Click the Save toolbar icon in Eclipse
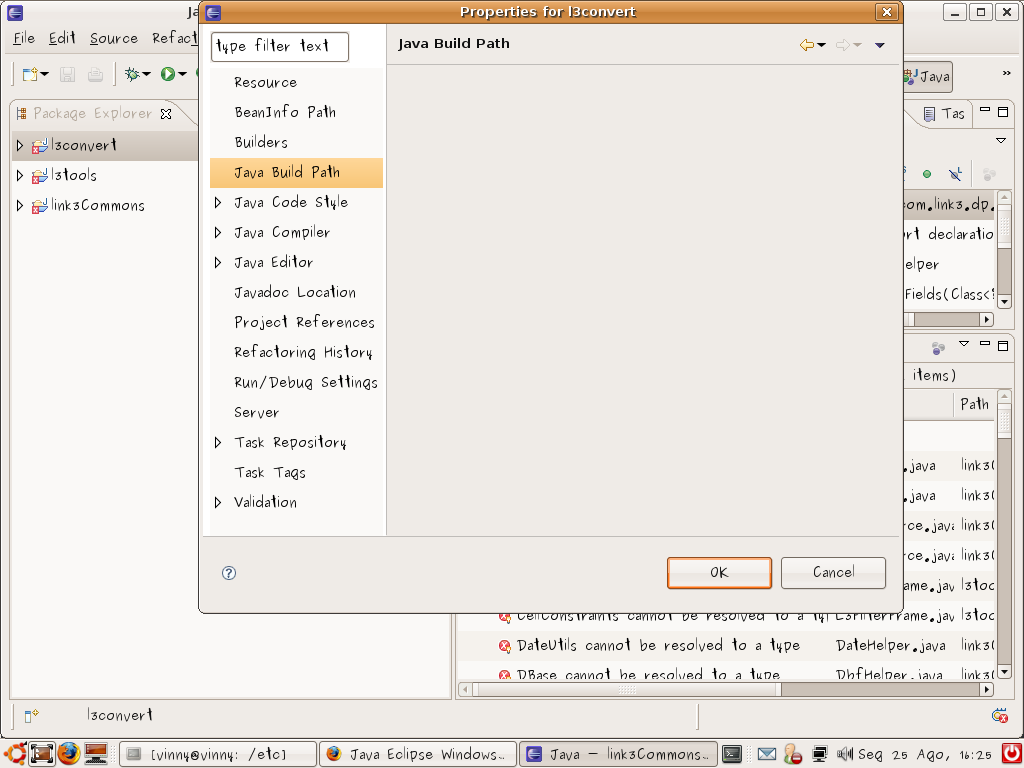 pos(67,74)
